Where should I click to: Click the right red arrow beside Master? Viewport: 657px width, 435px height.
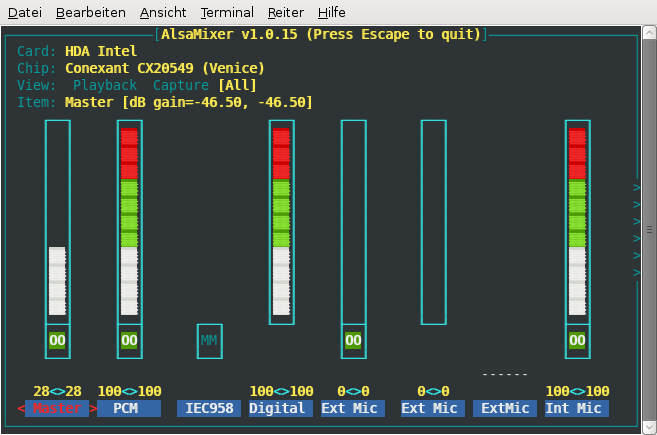(93, 408)
